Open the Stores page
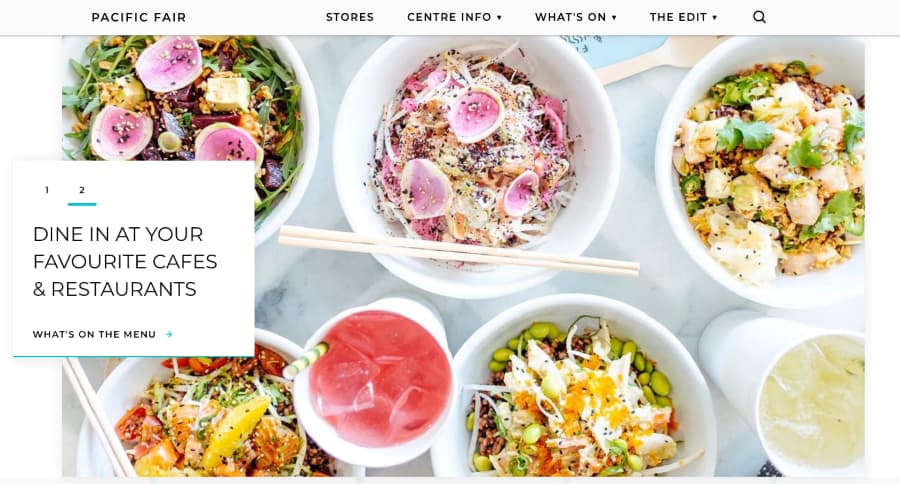The width and height of the screenshot is (900, 484). pos(350,17)
